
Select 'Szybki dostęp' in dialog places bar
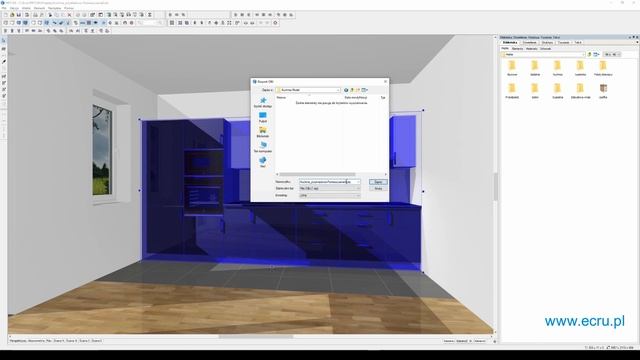coord(263,102)
